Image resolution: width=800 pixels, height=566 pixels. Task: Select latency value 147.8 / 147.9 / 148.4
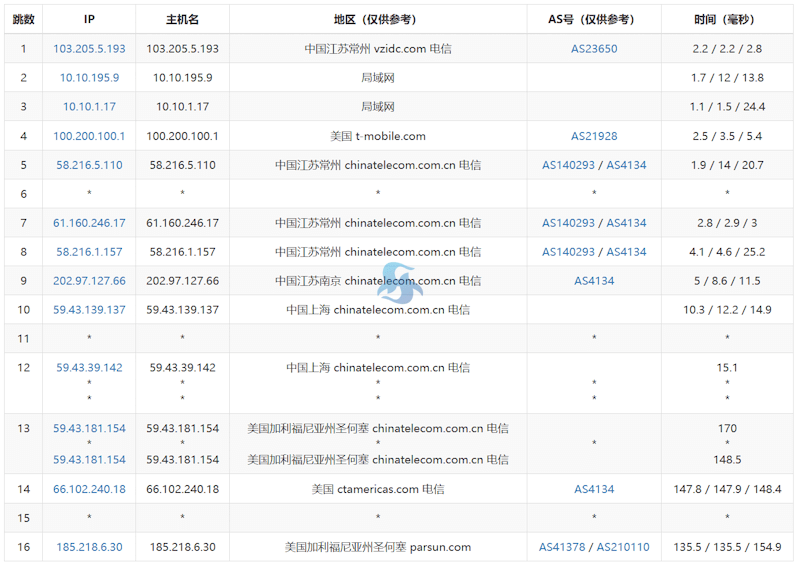pos(727,489)
